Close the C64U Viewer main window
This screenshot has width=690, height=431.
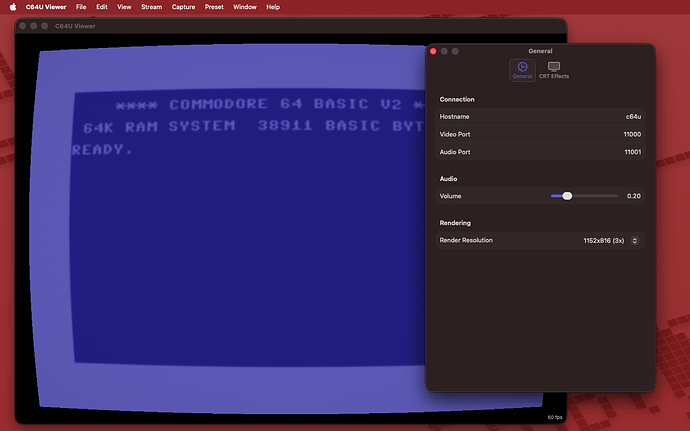pos(22,26)
